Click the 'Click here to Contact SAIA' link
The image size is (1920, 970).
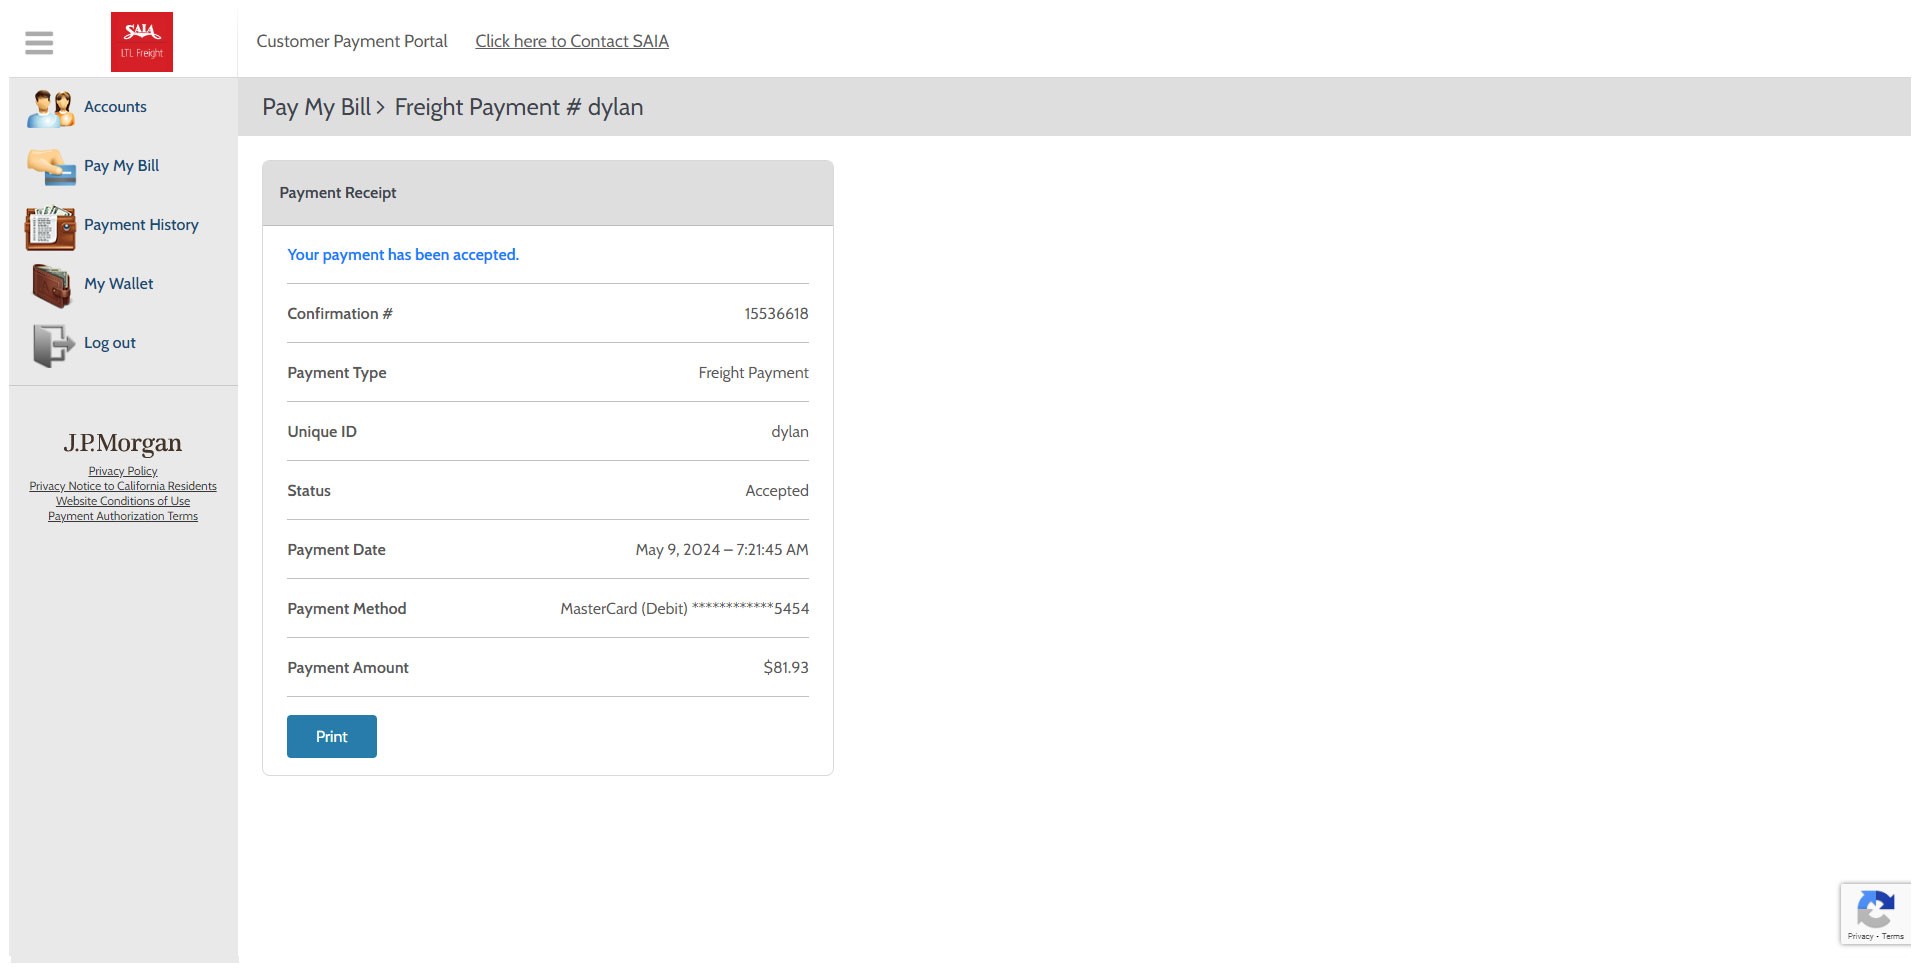[572, 41]
